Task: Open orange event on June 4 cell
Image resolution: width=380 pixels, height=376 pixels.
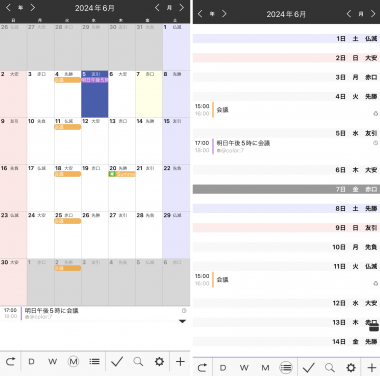Action: pos(68,80)
